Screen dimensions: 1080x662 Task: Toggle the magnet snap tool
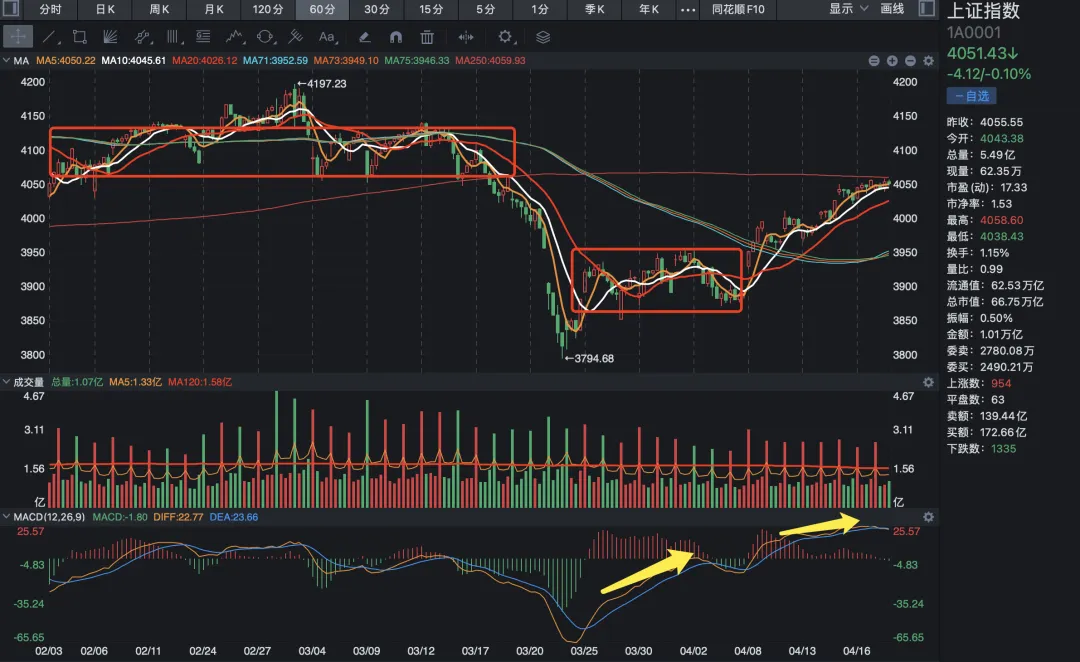(395, 37)
